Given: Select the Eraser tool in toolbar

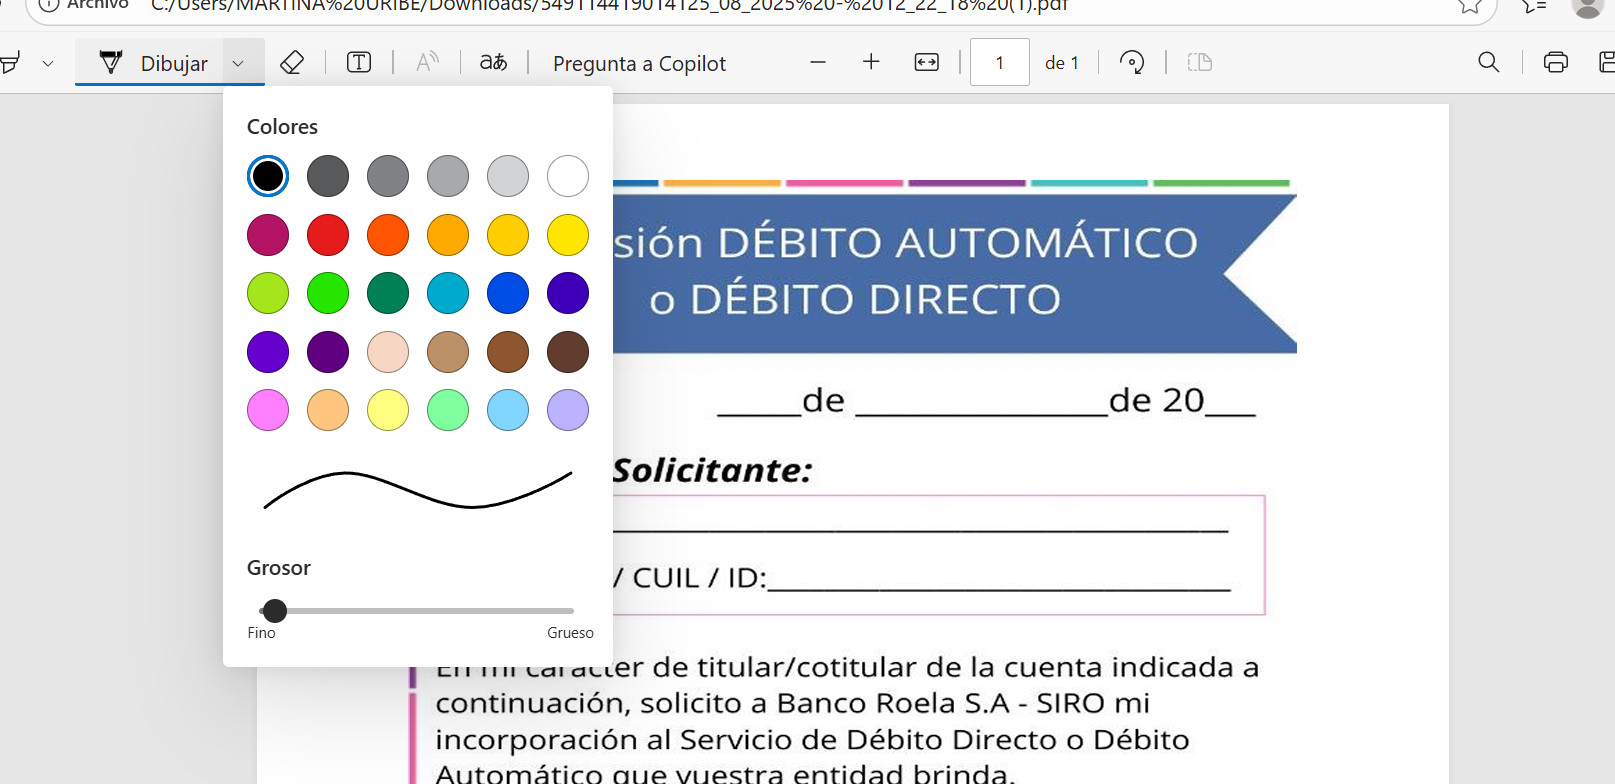Looking at the screenshot, I should 292,63.
